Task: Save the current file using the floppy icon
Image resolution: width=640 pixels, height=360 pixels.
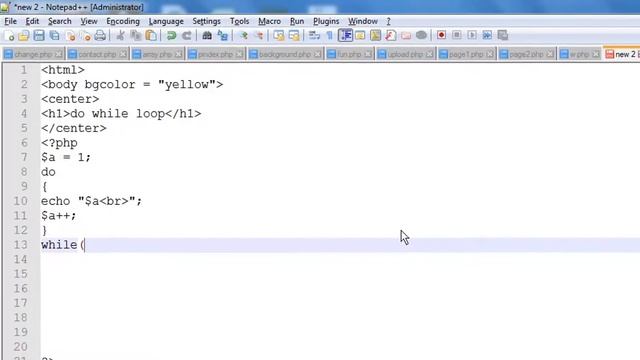Action: pyautogui.click(x=39, y=36)
